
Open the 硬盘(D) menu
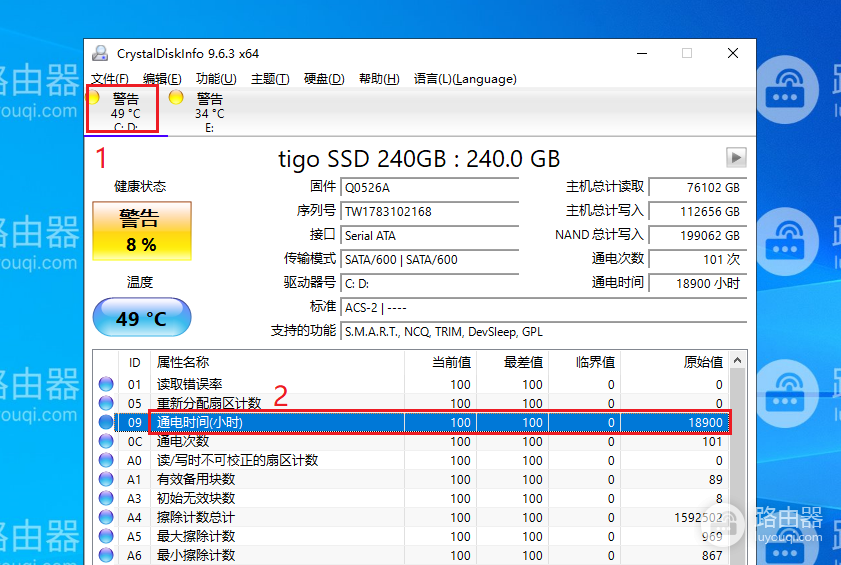[x=324, y=79]
